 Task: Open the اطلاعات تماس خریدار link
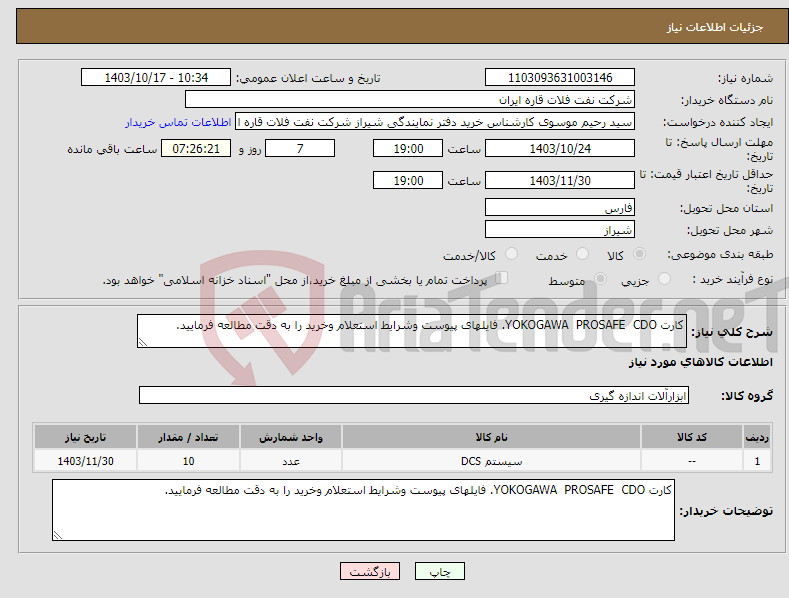tap(178, 122)
